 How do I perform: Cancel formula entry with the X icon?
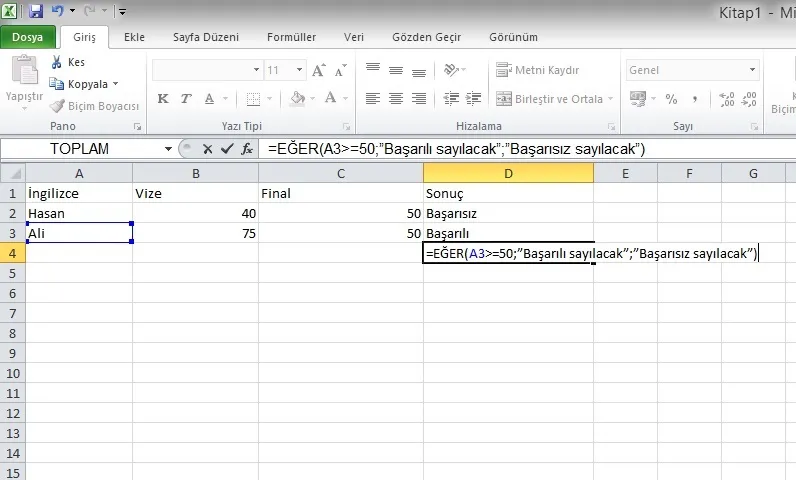coord(207,148)
